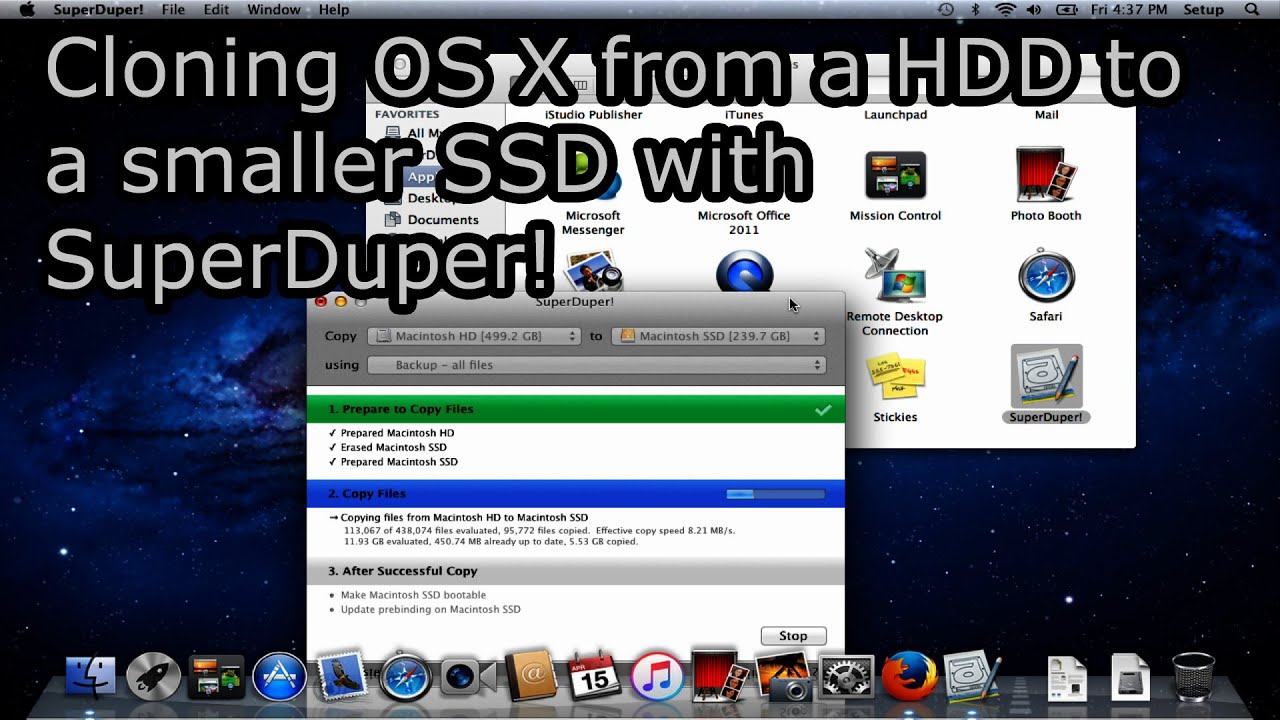Open Stickies in the Finder Applications window

pos(895,376)
